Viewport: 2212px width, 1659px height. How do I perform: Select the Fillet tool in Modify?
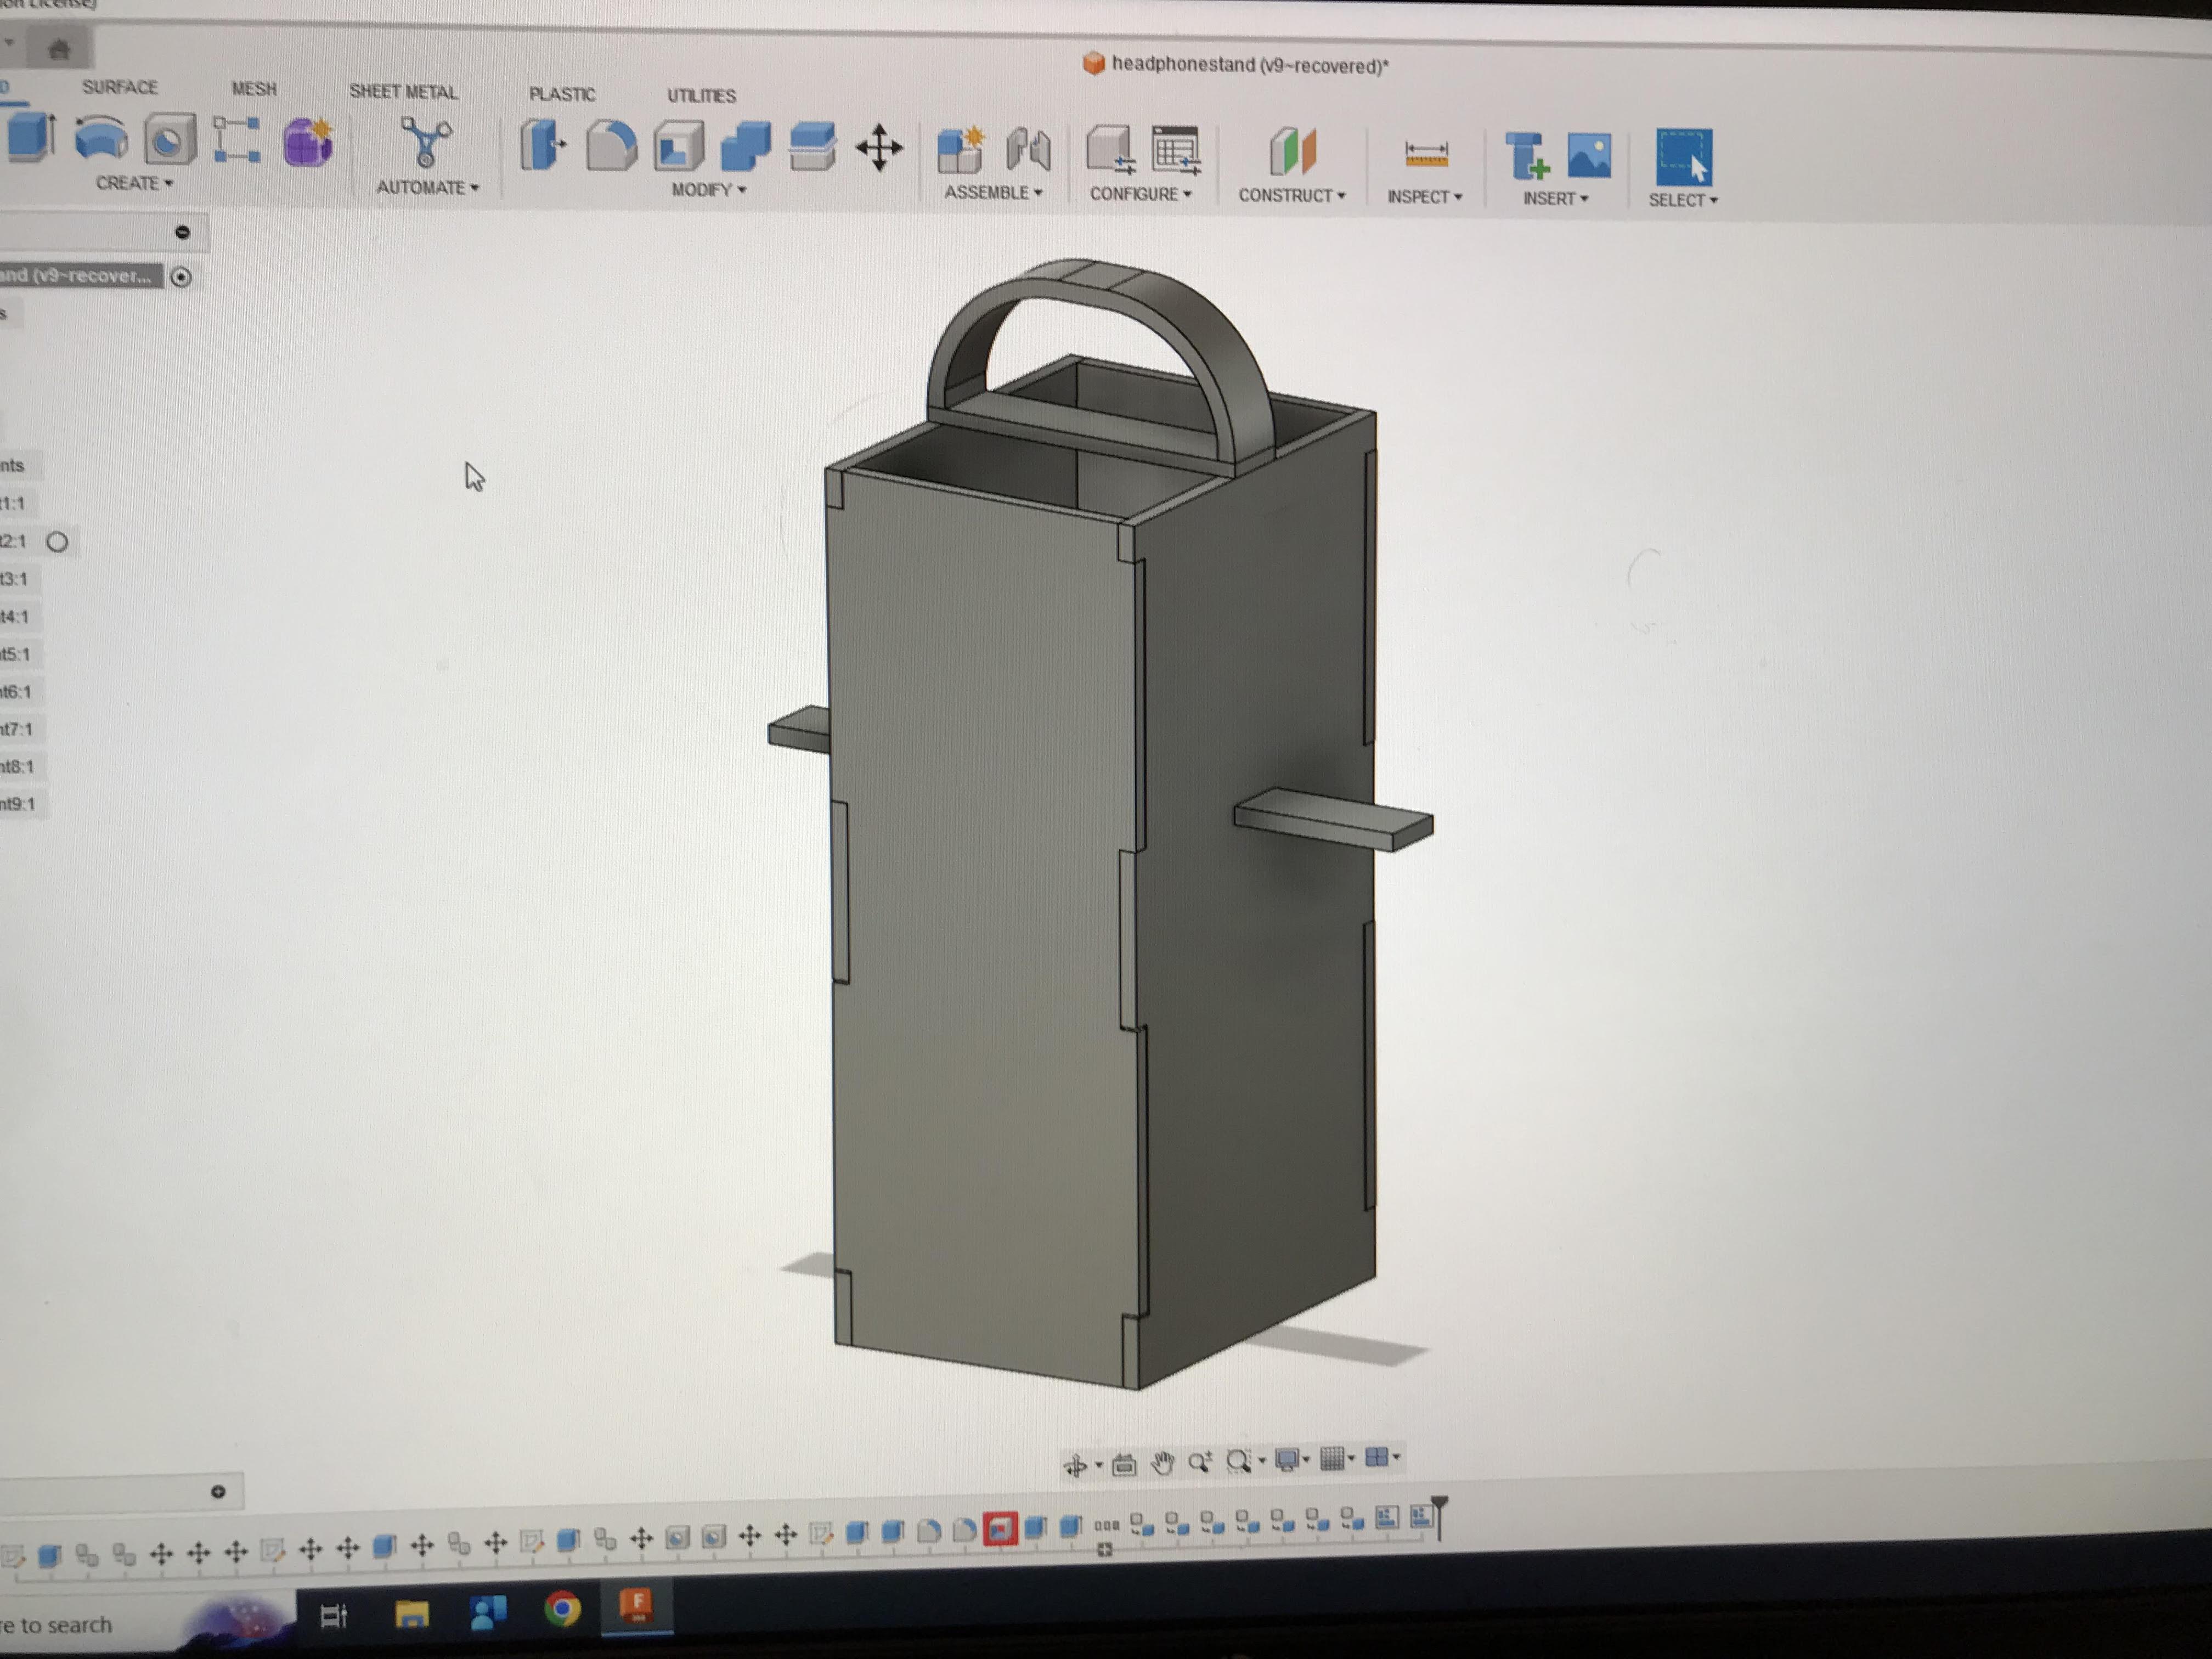pos(611,146)
